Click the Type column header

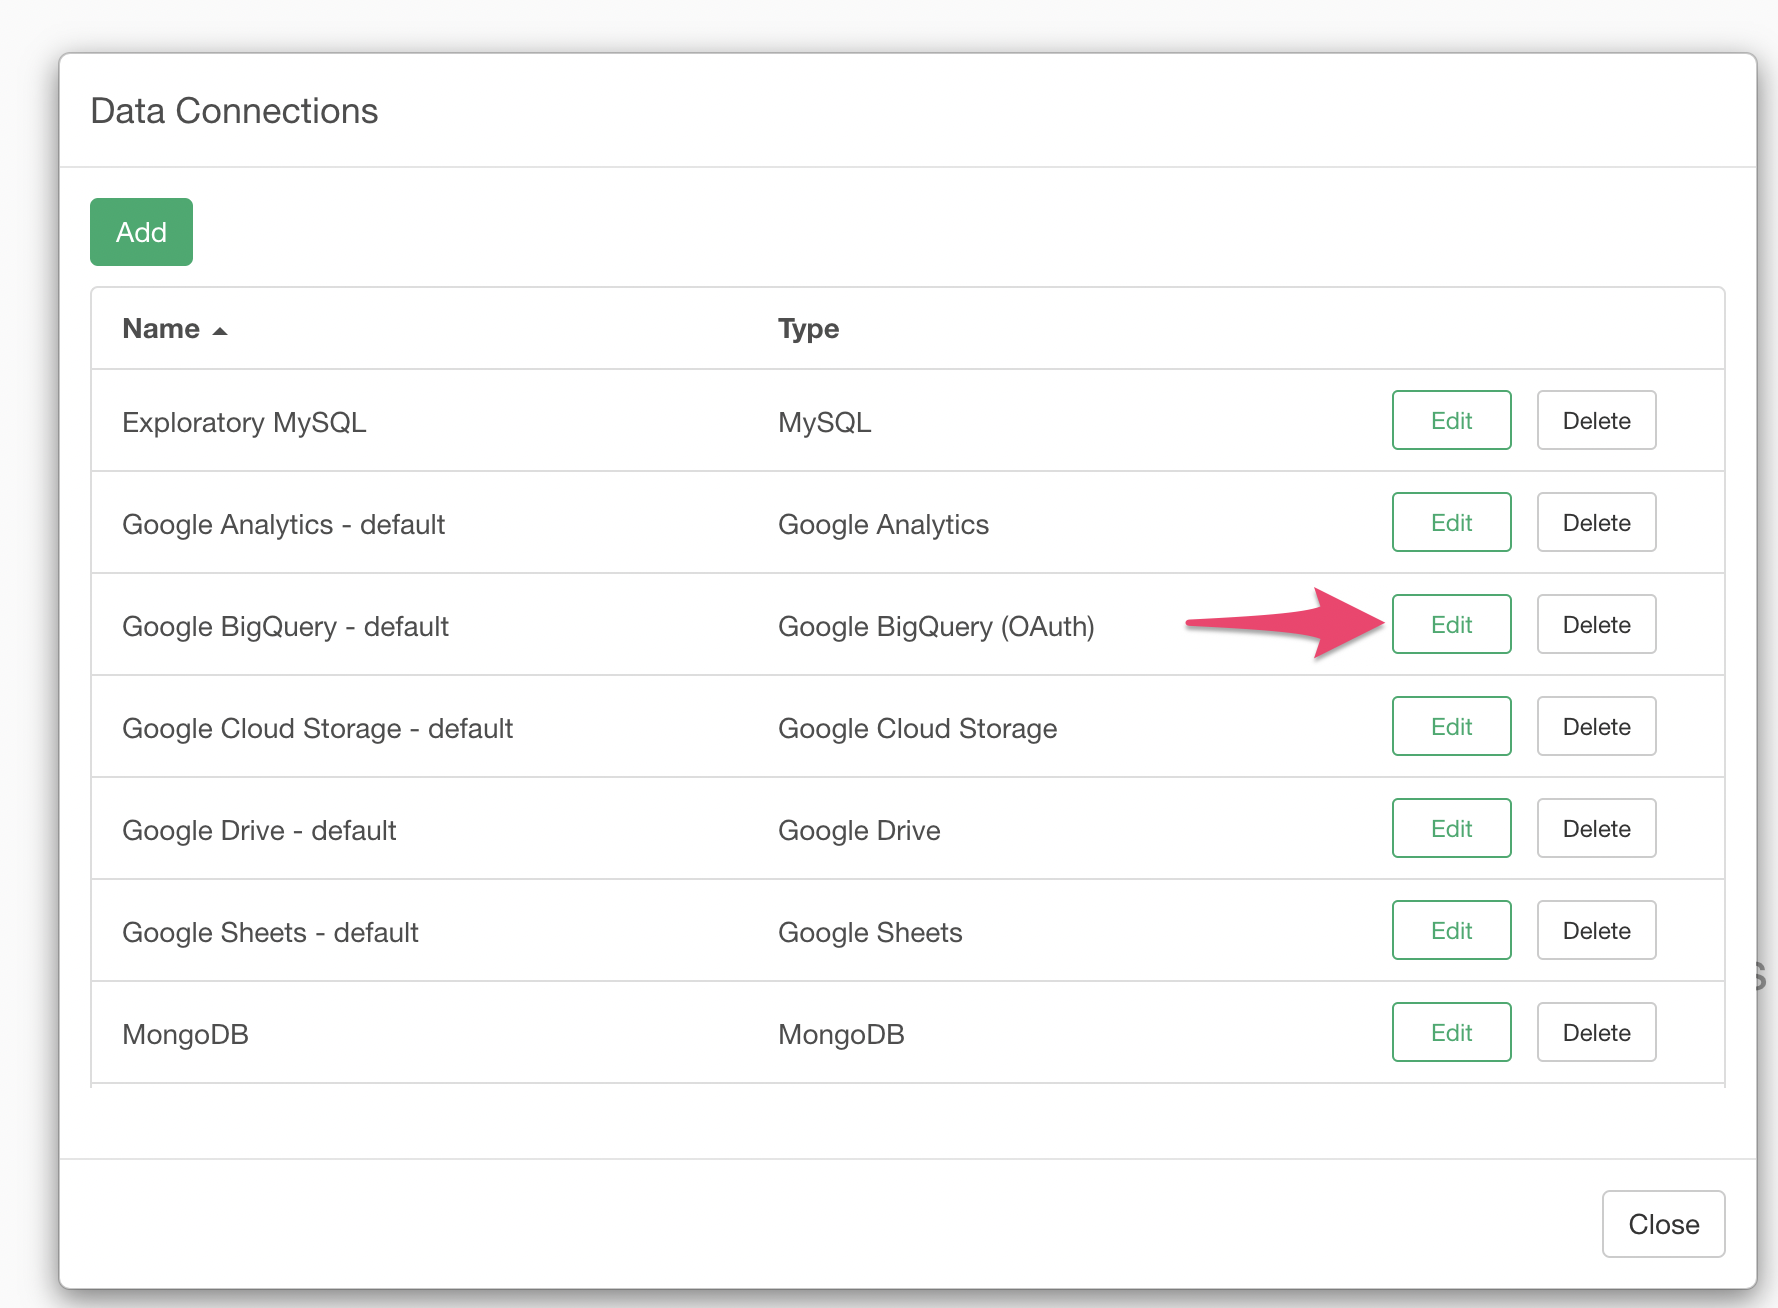click(808, 329)
